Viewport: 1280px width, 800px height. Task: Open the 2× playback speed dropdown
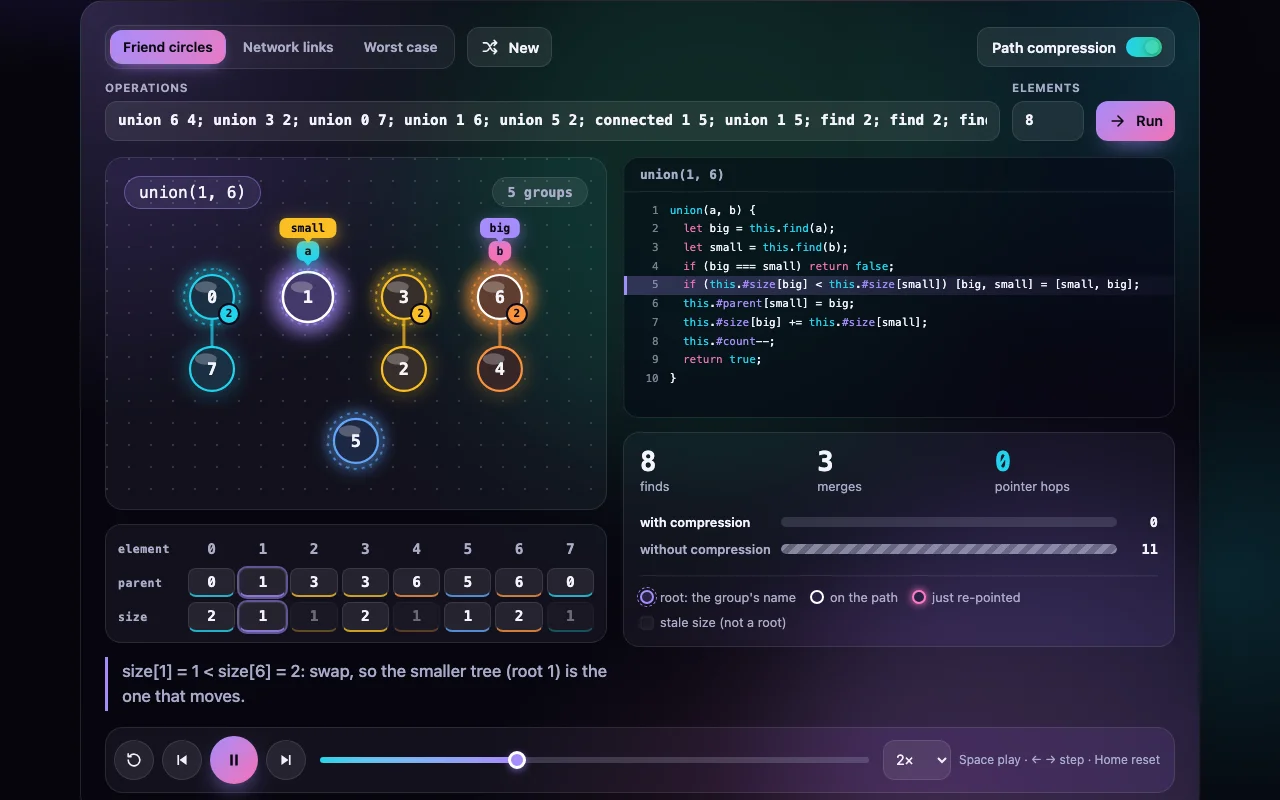click(916, 760)
